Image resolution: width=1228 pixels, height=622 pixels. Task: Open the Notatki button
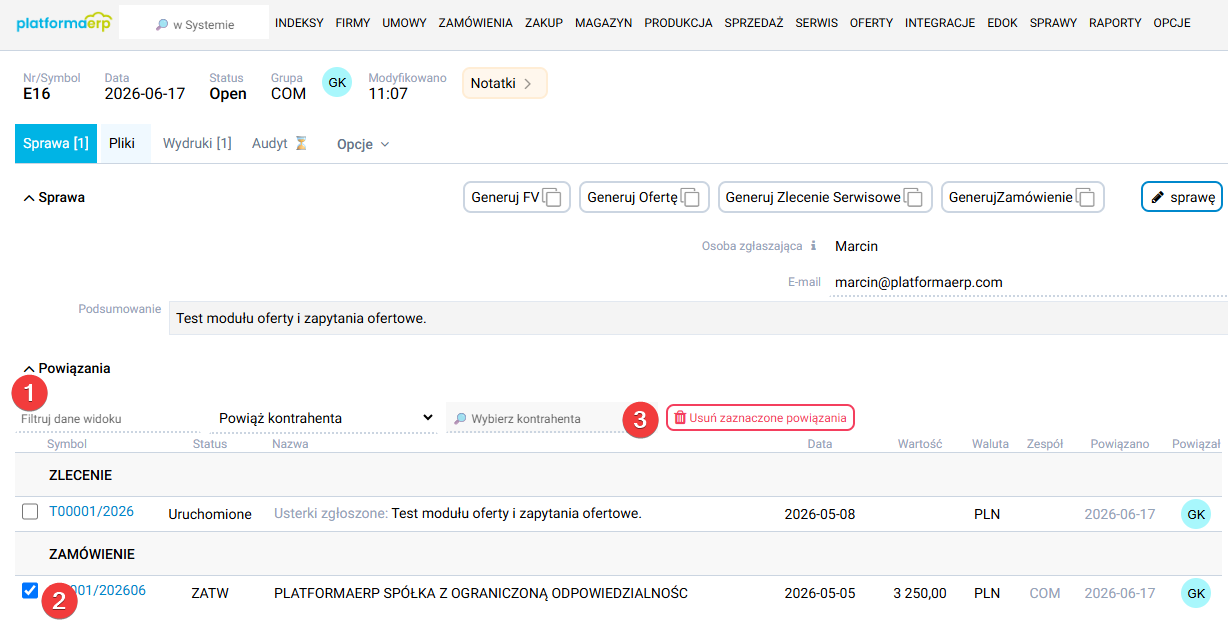point(504,83)
